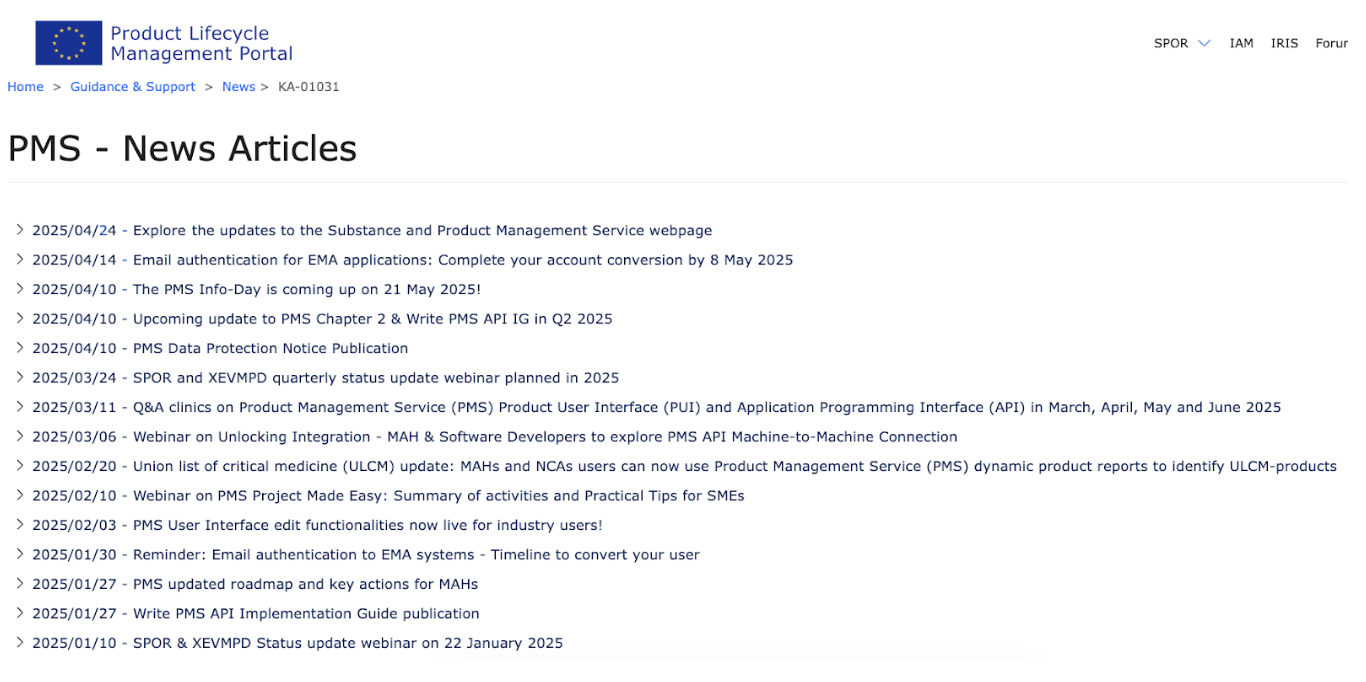Expand the PMS Info-Day article chevron
The image size is (1366, 682).
pyautogui.click(x=19, y=289)
